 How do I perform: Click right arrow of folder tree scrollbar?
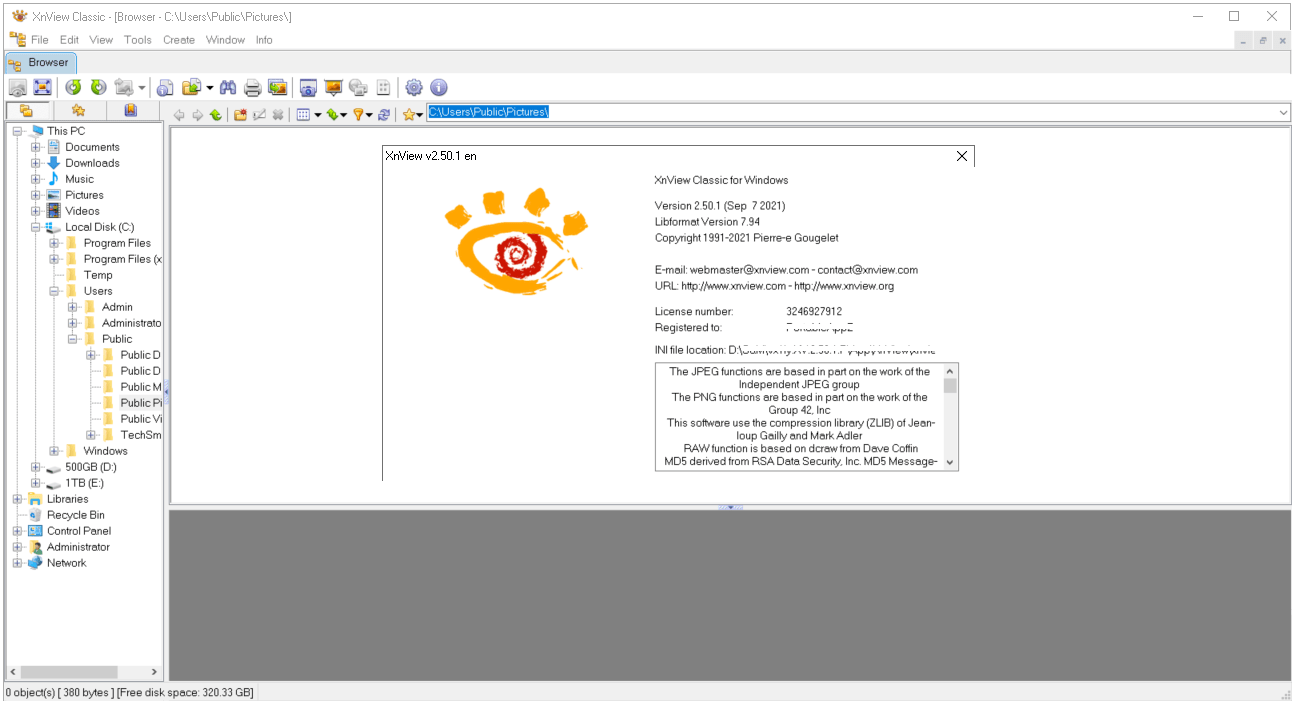(154, 672)
